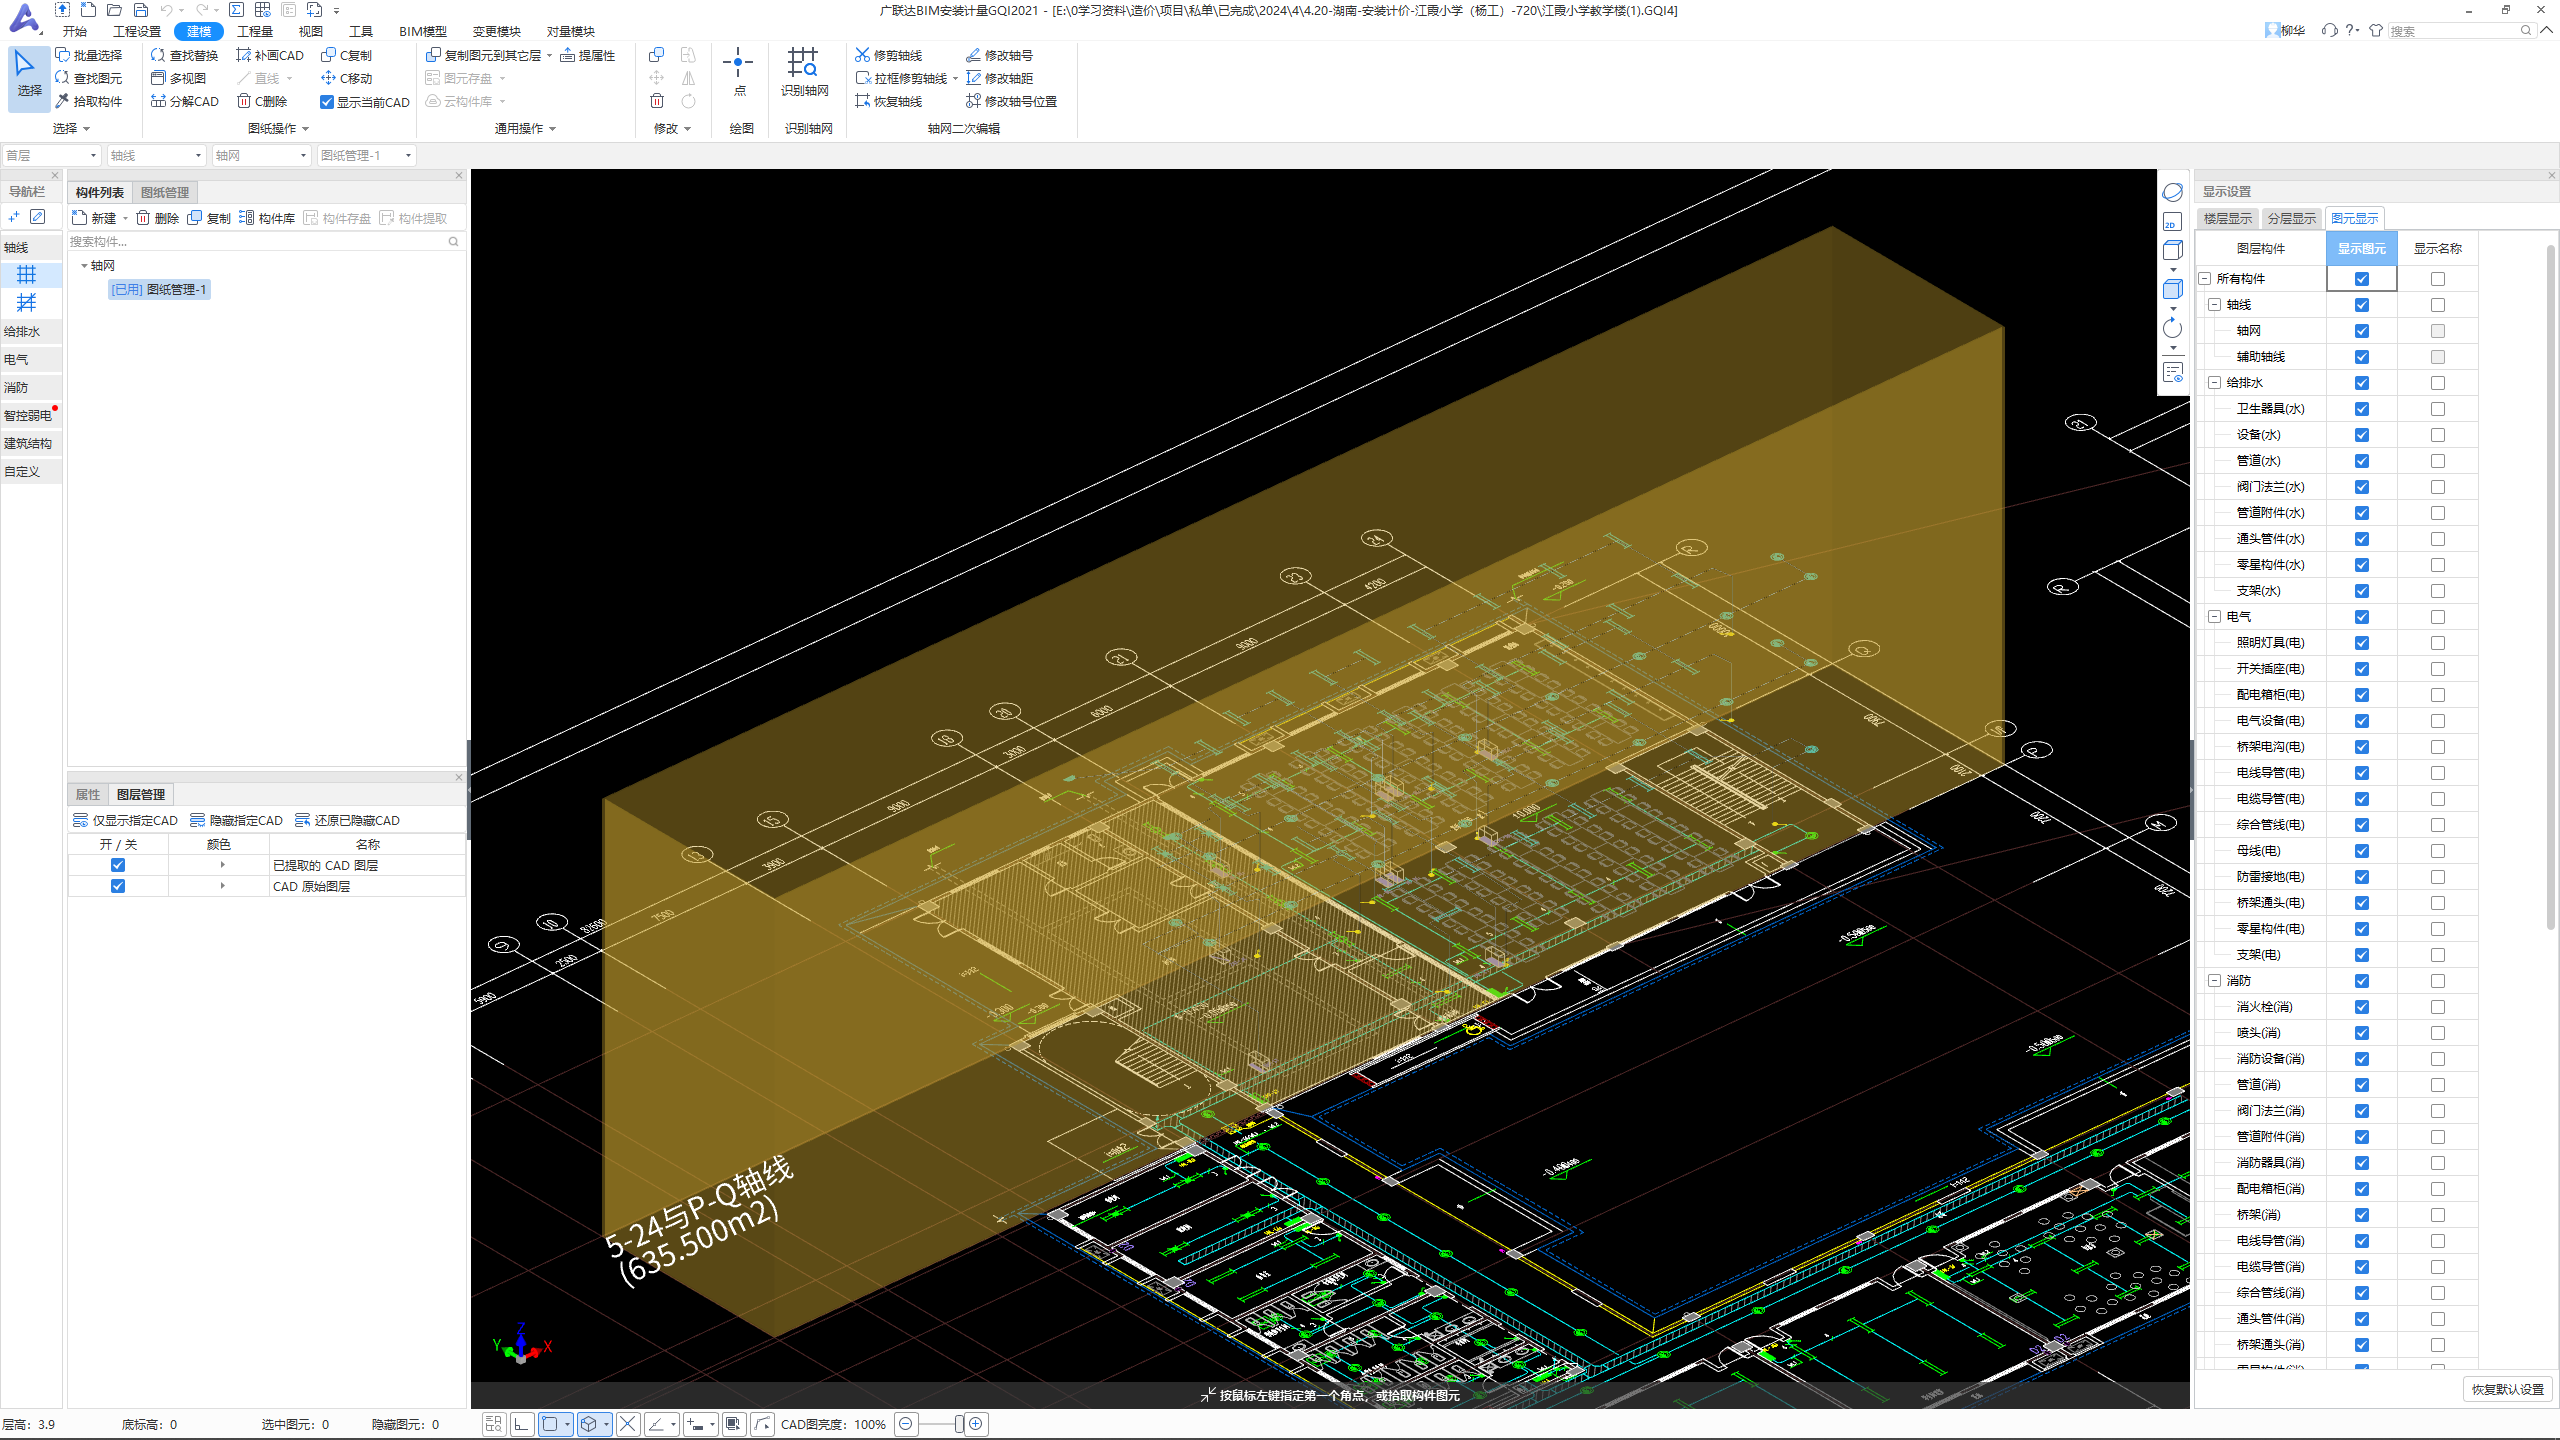Click 还原已隐藏CAD icon
The width and height of the screenshot is (2560, 1440).
tap(302, 820)
